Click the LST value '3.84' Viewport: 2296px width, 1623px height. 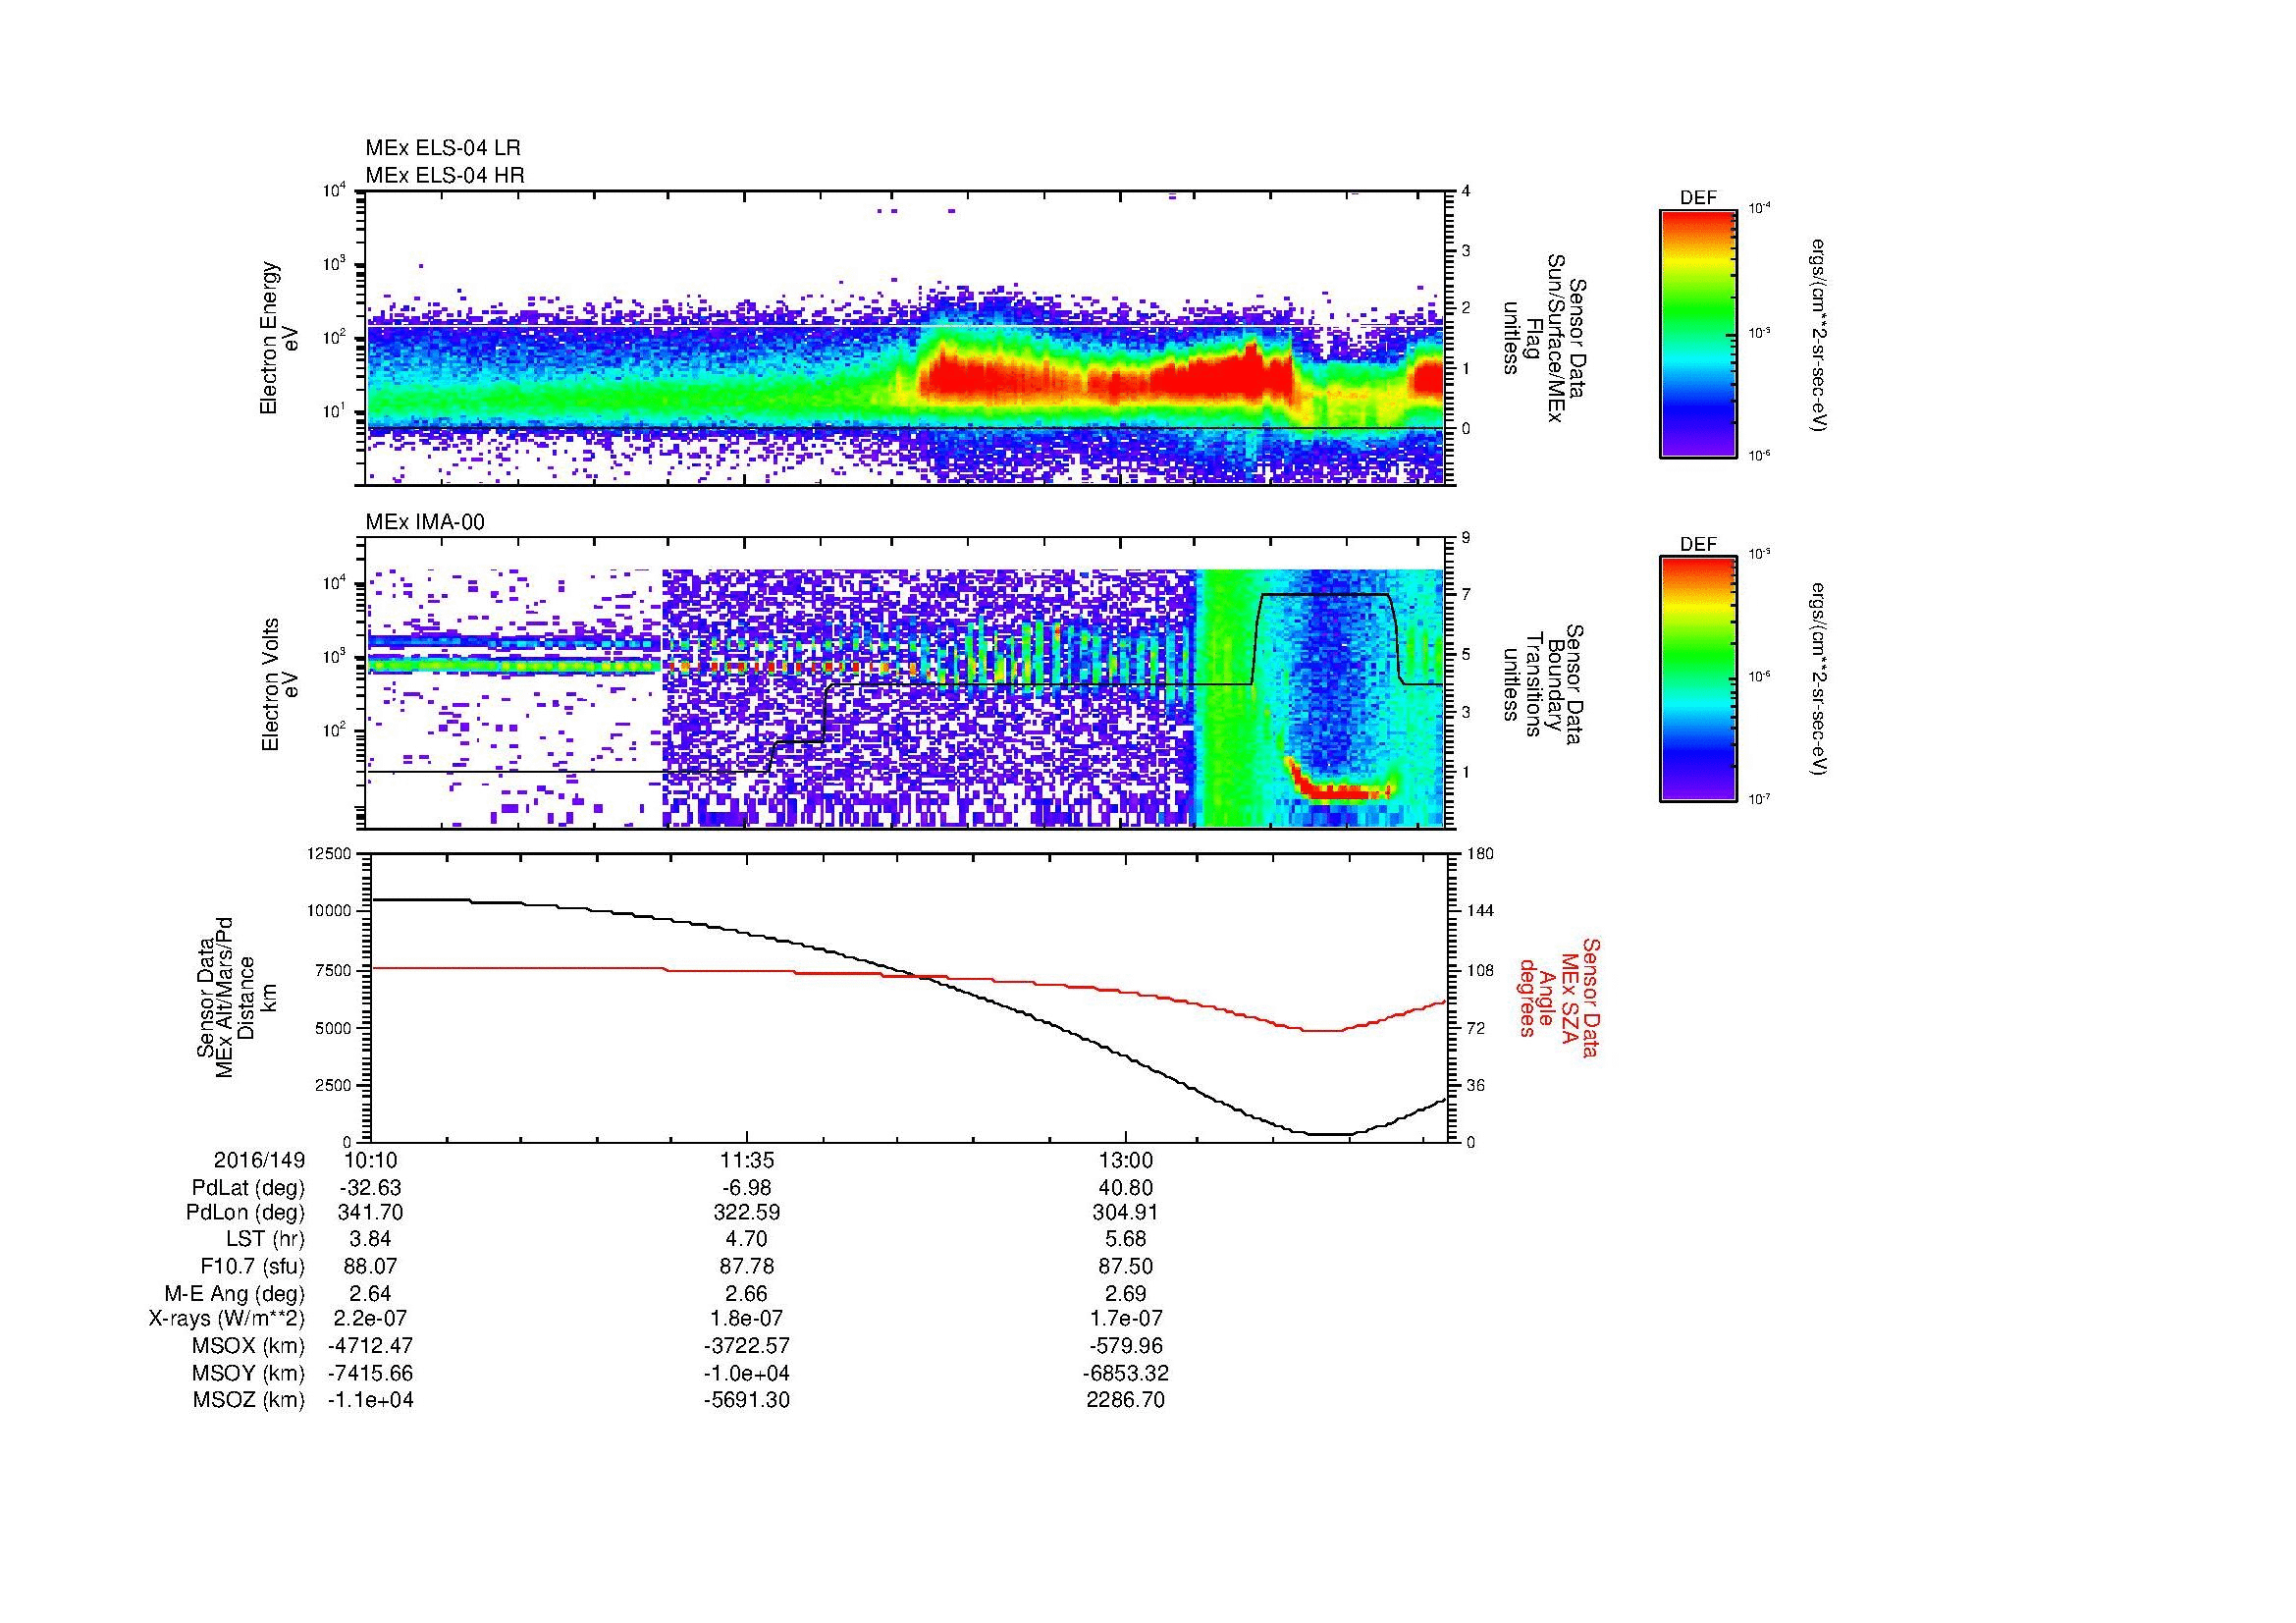[371, 1241]
